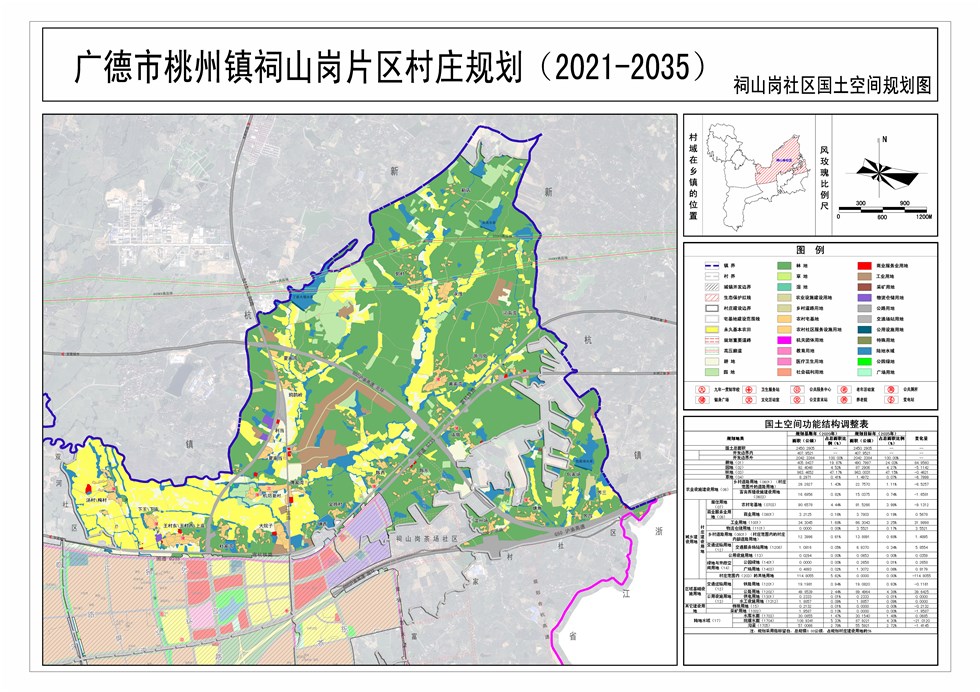The image size is (980, 692).
Task: Click the 健身广场 legend symbol
Action: (x=702, y=400)
